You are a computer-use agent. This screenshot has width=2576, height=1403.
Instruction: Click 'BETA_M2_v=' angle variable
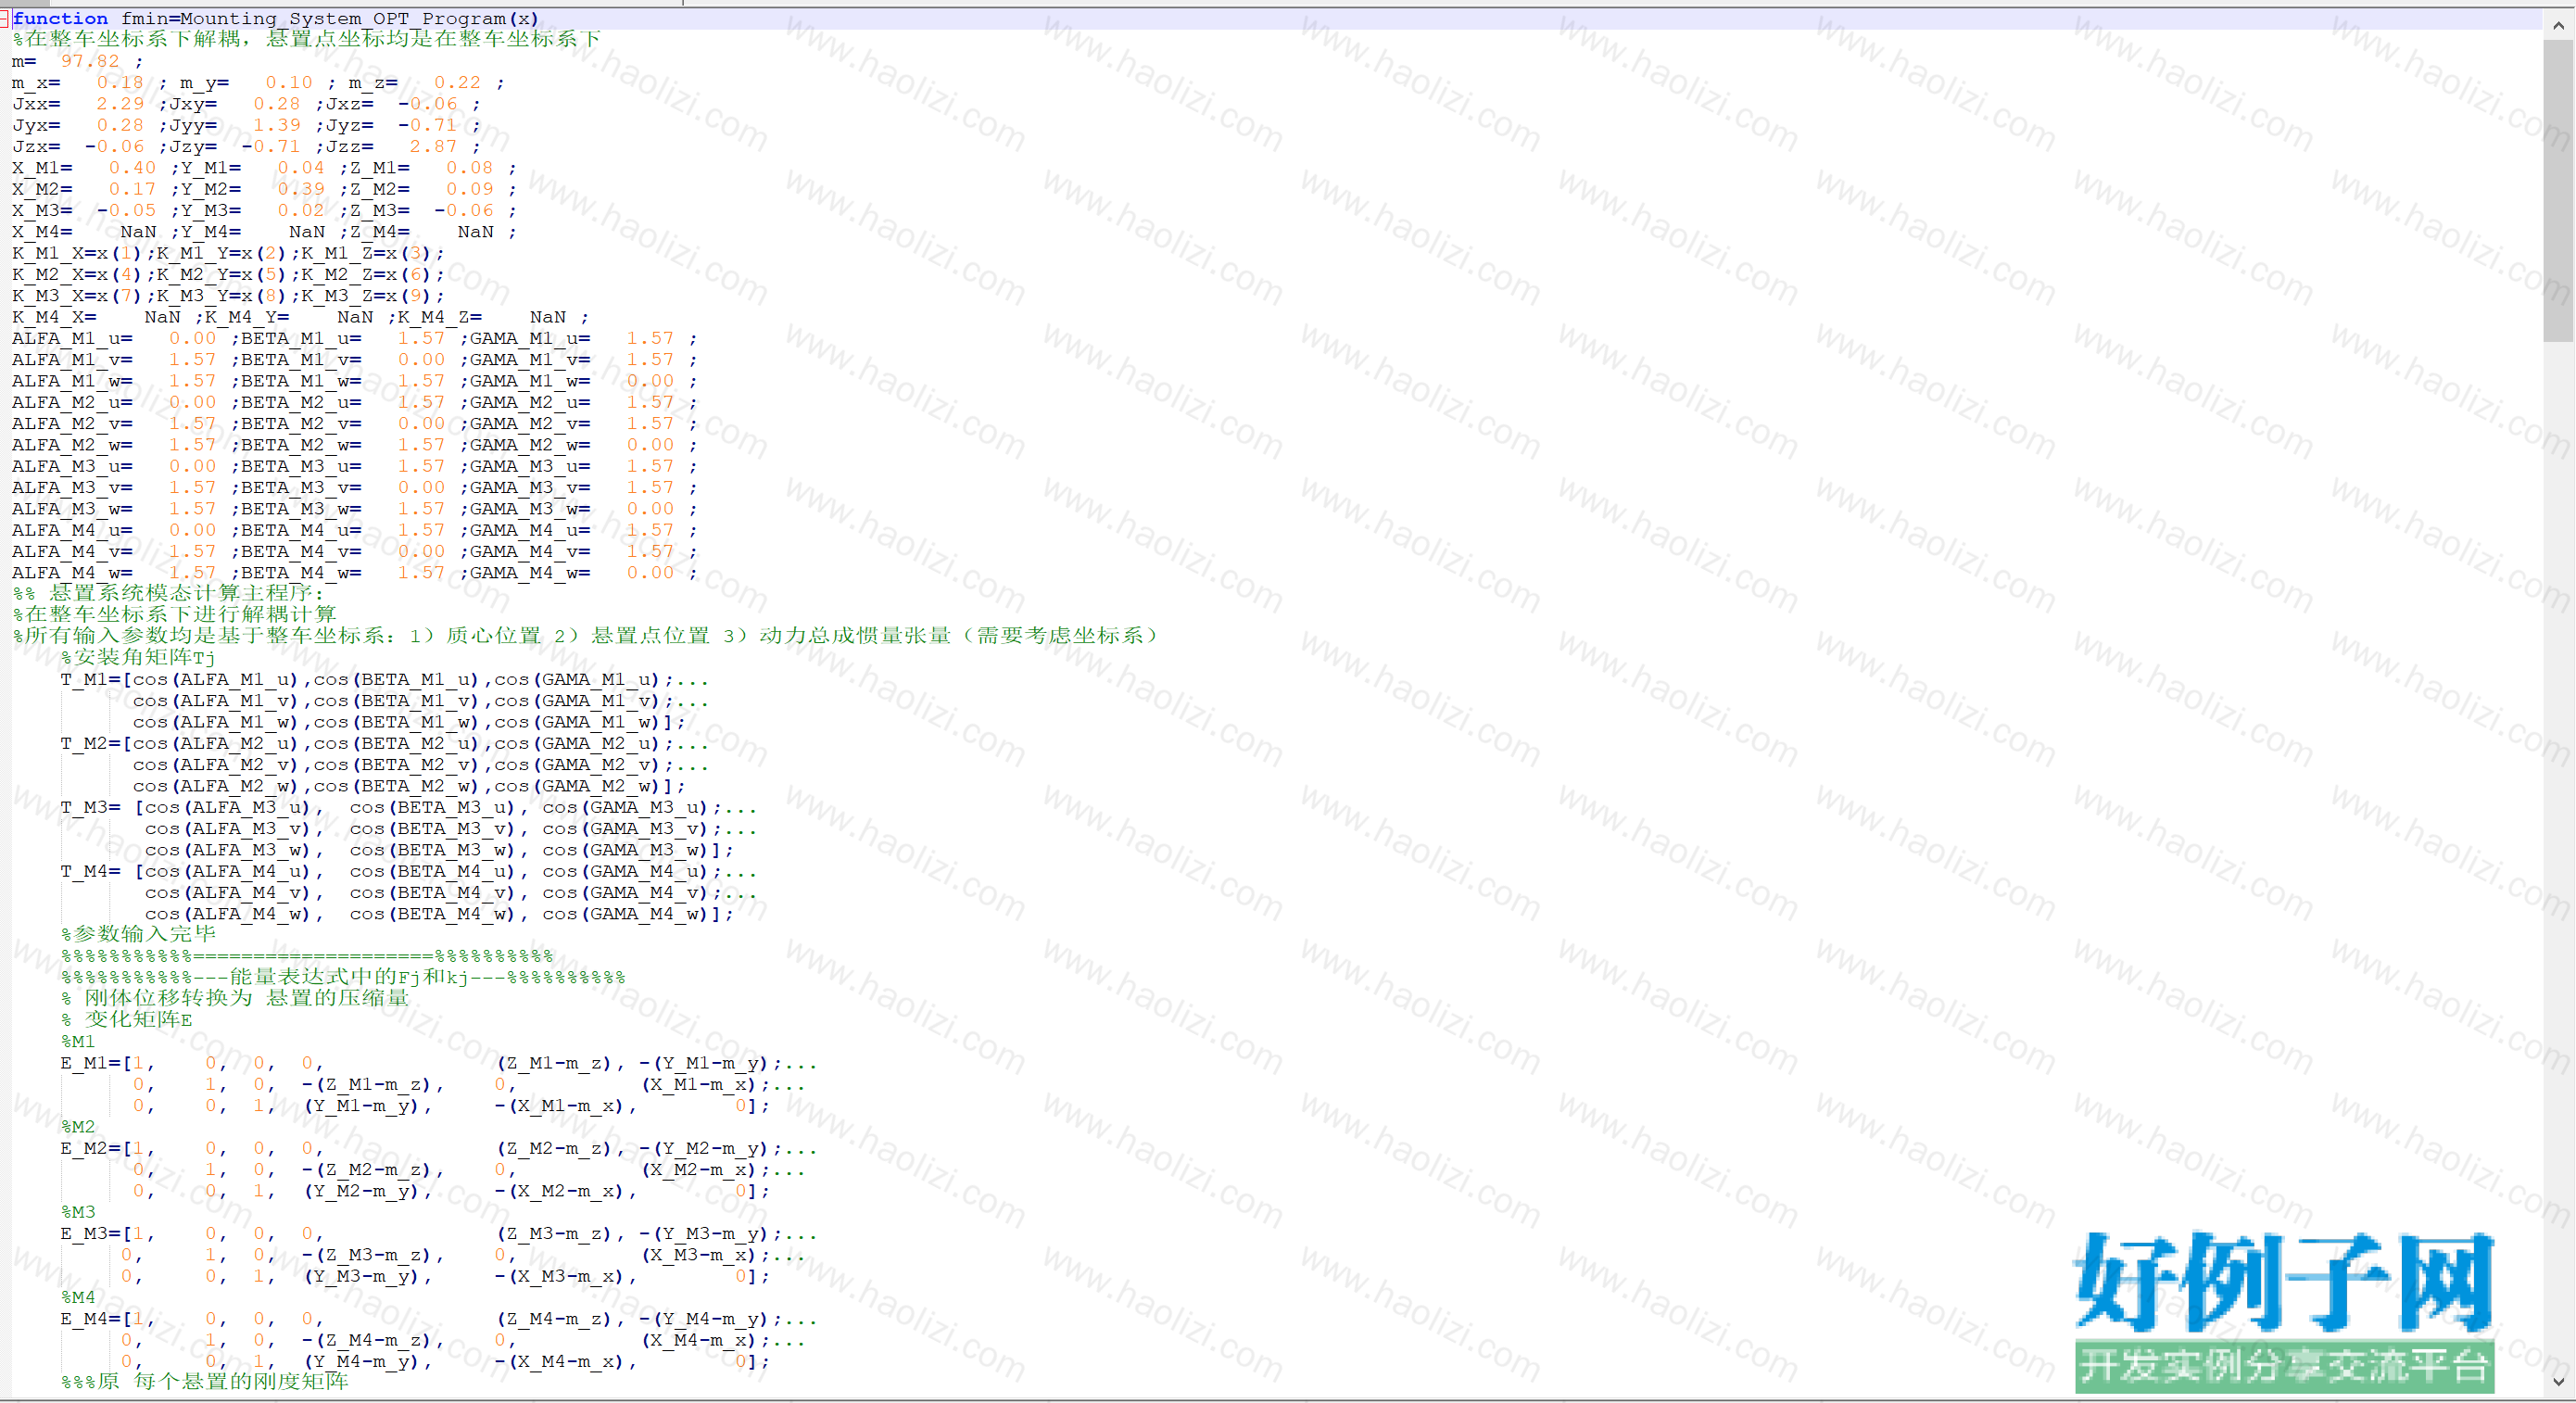[301, 424]
